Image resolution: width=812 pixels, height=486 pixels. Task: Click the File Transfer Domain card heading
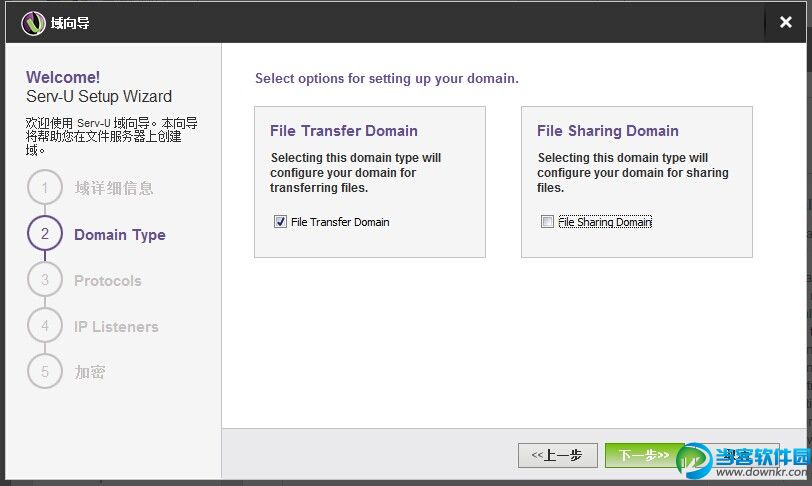[344, 131]
